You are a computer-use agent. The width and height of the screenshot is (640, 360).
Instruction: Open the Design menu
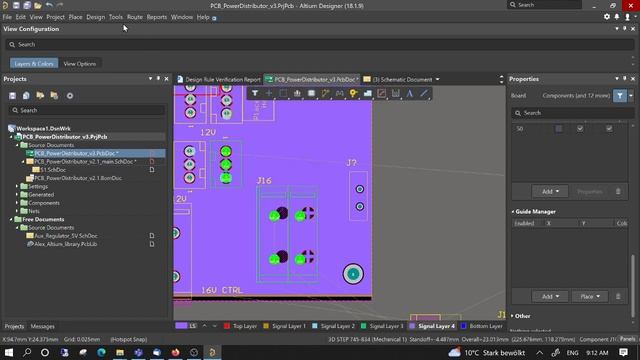pos(96,17)
